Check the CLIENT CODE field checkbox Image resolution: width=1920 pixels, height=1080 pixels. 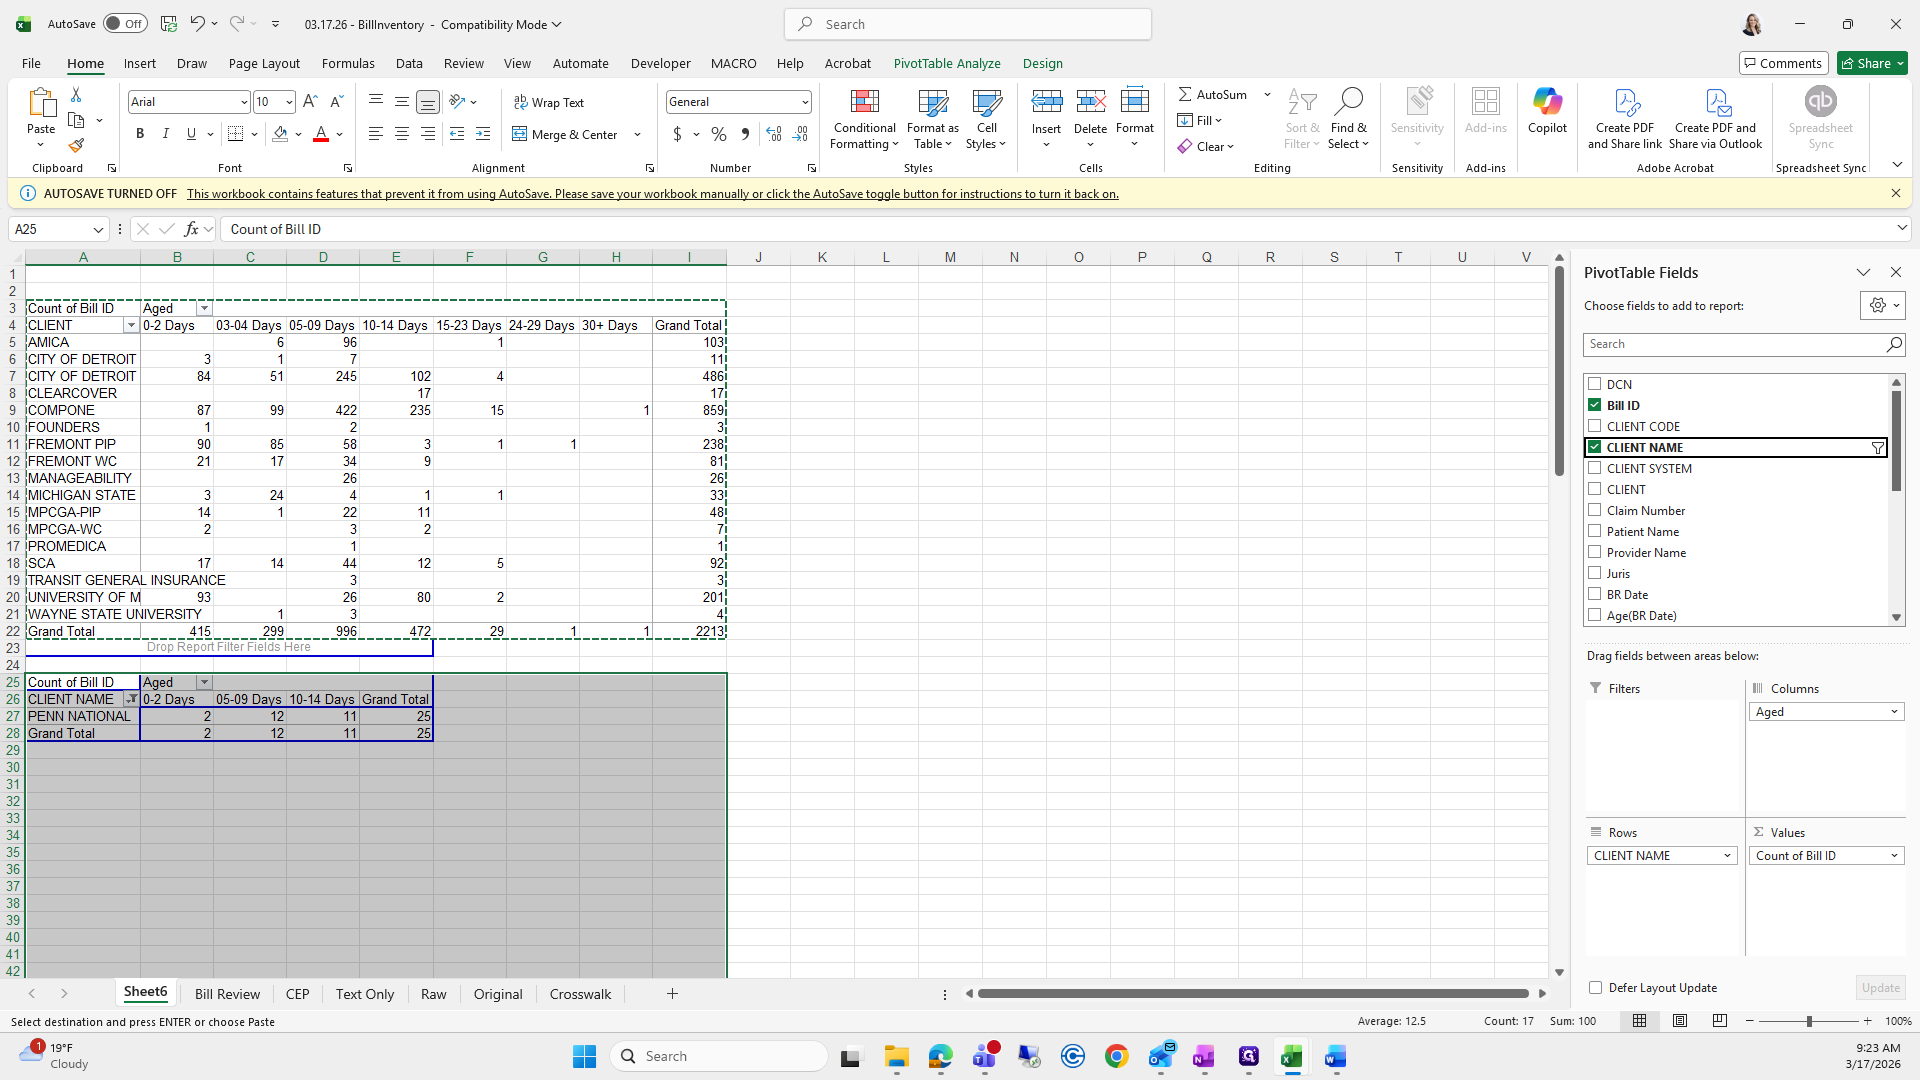tap(1594, 426)
